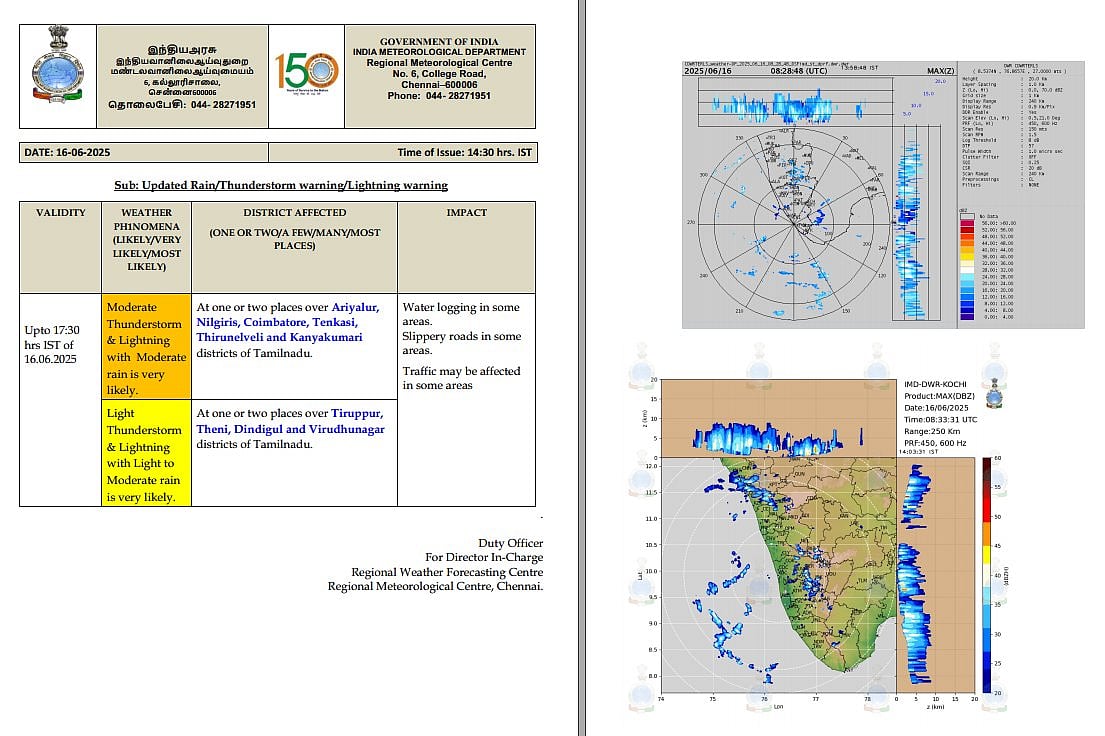The image size is (1105, 736).
Task: Select the top radar image panel
Action: pyautogui.click(x=882, y=193)
